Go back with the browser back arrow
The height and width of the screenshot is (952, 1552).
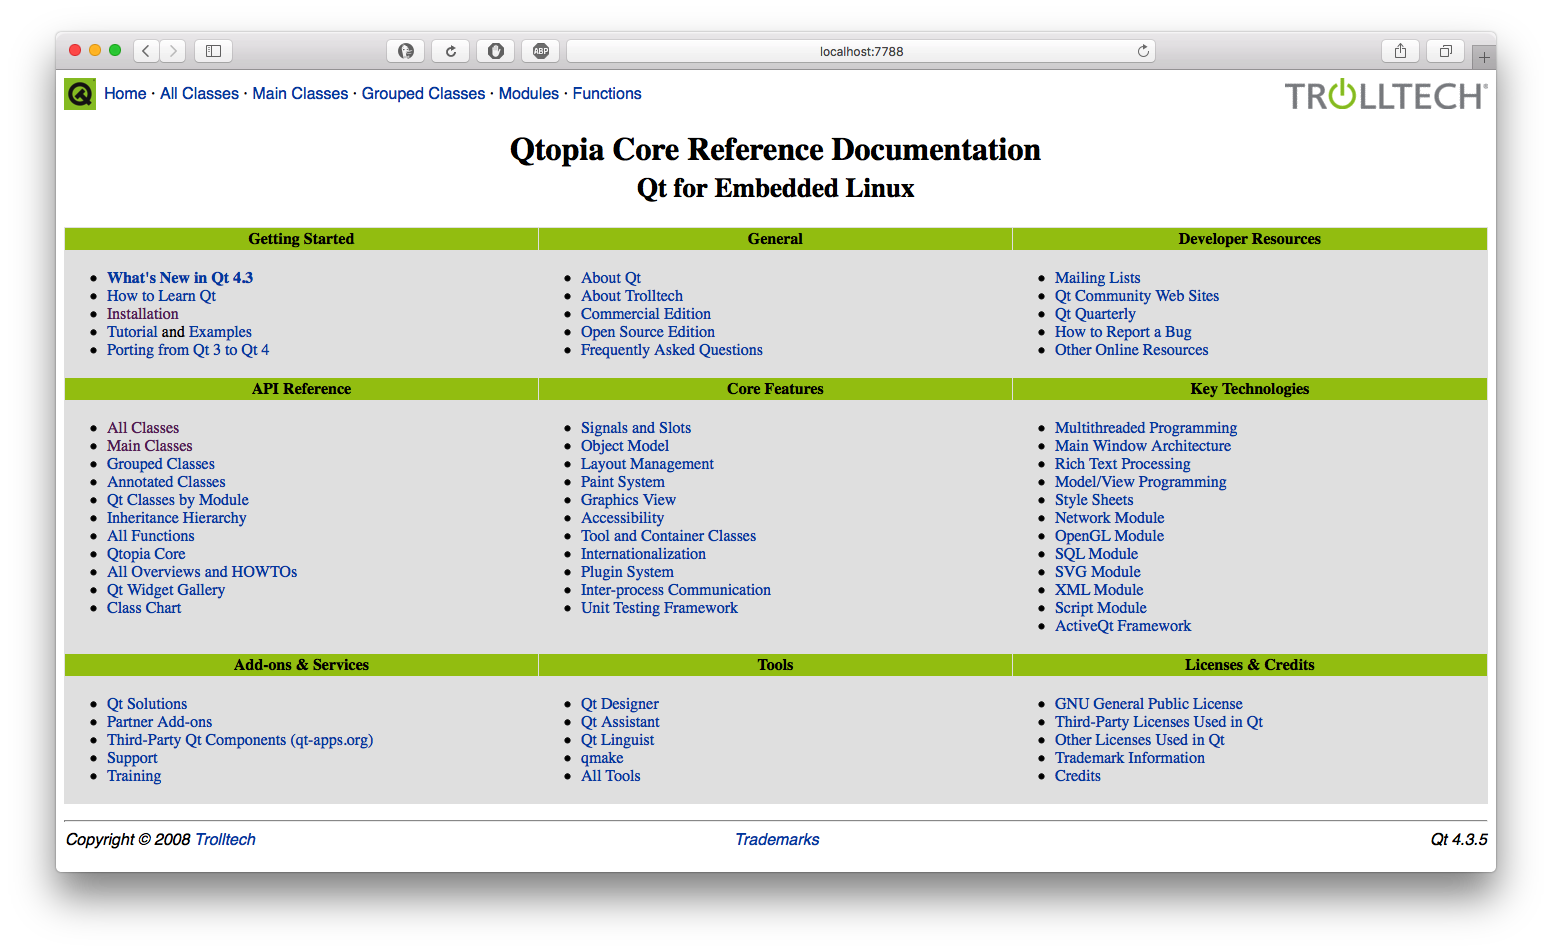coord(146,51)
